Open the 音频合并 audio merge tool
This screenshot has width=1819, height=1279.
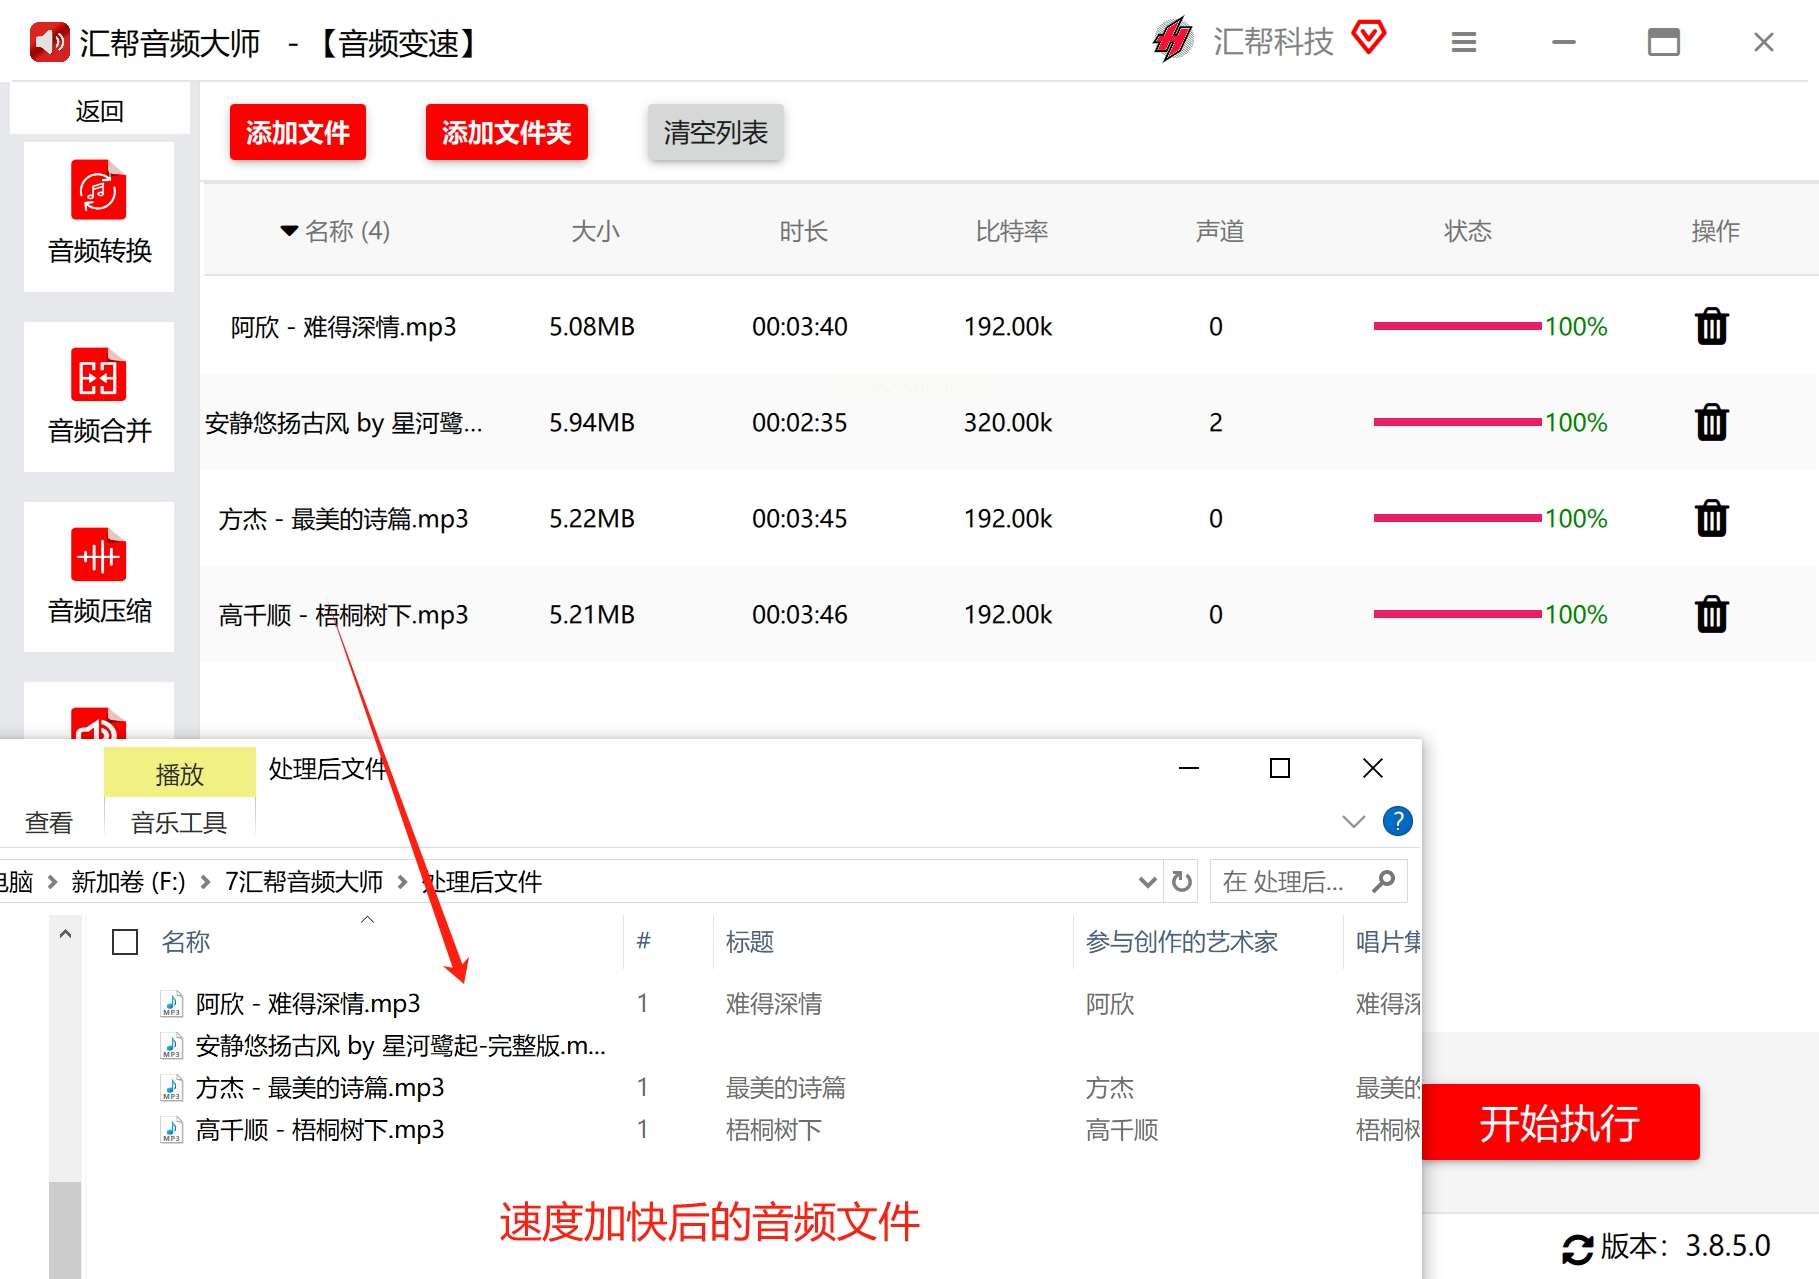(x=99, y=396)
